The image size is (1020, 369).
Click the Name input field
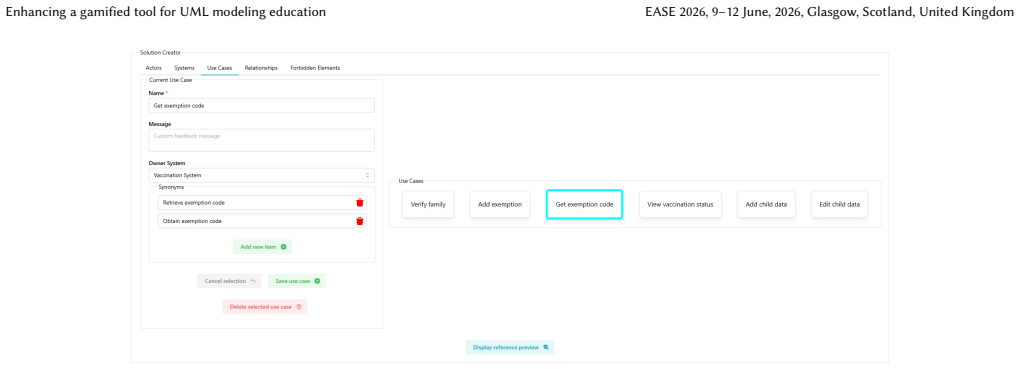pos(262,105)
